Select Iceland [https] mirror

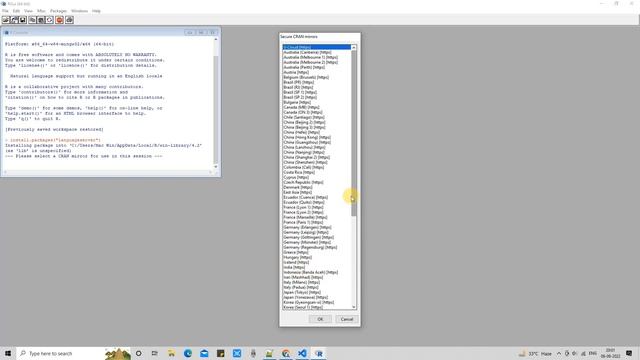coord(317,262)
